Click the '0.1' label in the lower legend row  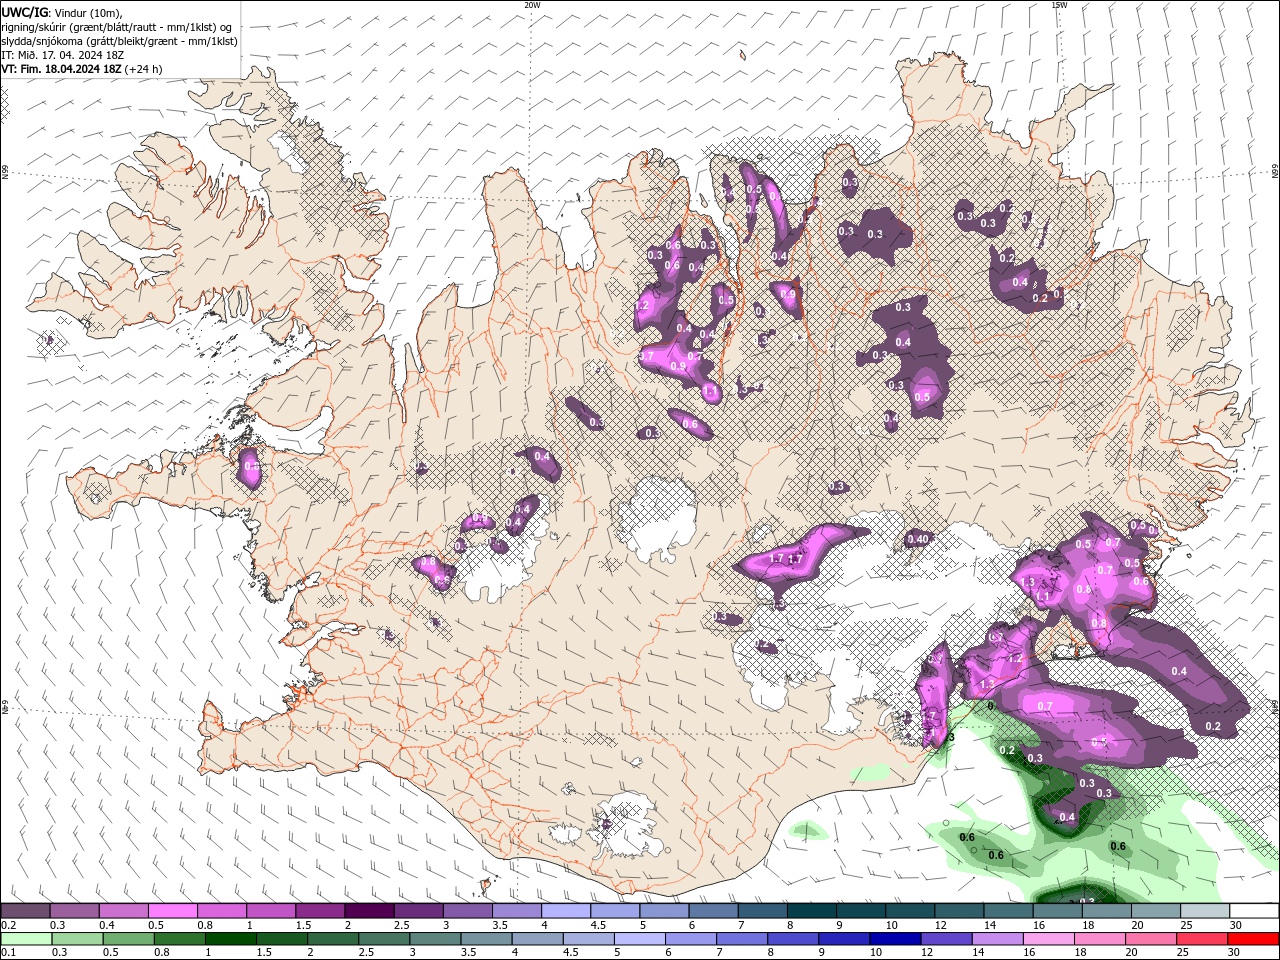click(8, 952)
